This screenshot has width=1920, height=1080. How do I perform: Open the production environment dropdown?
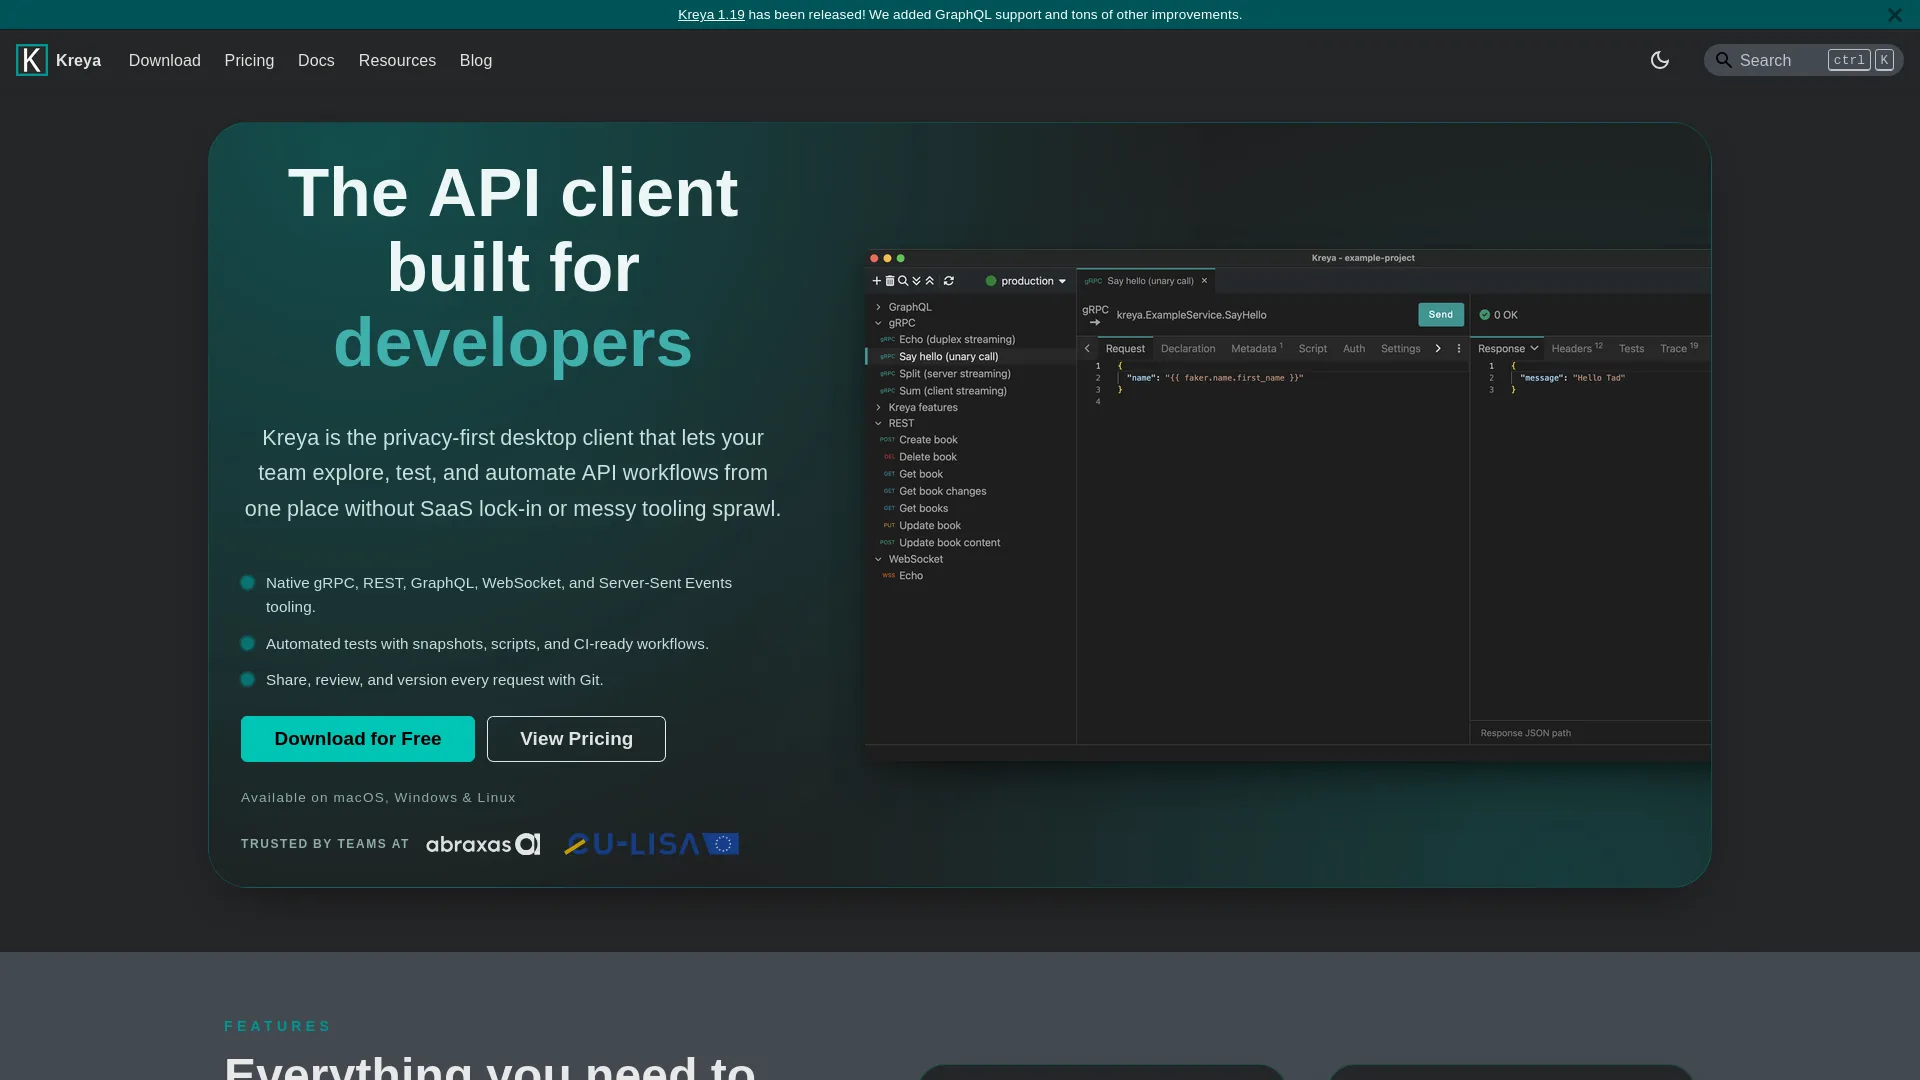point(1026,281)
